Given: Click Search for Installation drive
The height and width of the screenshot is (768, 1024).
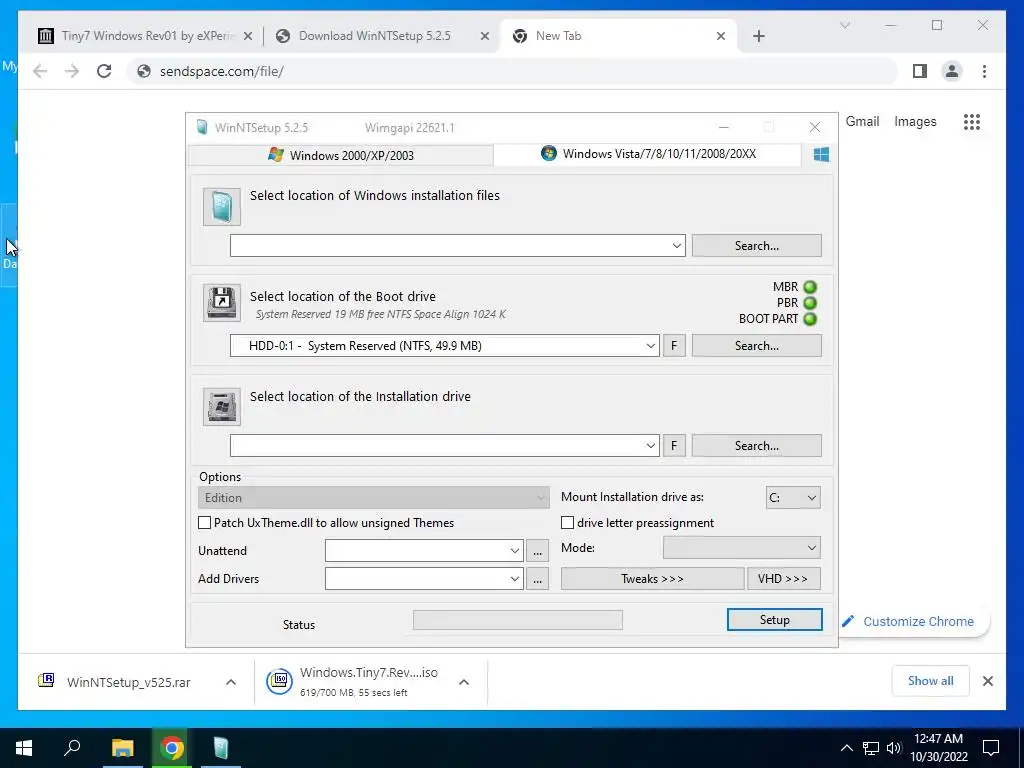Looking at the screenshot, I should 756,445.
